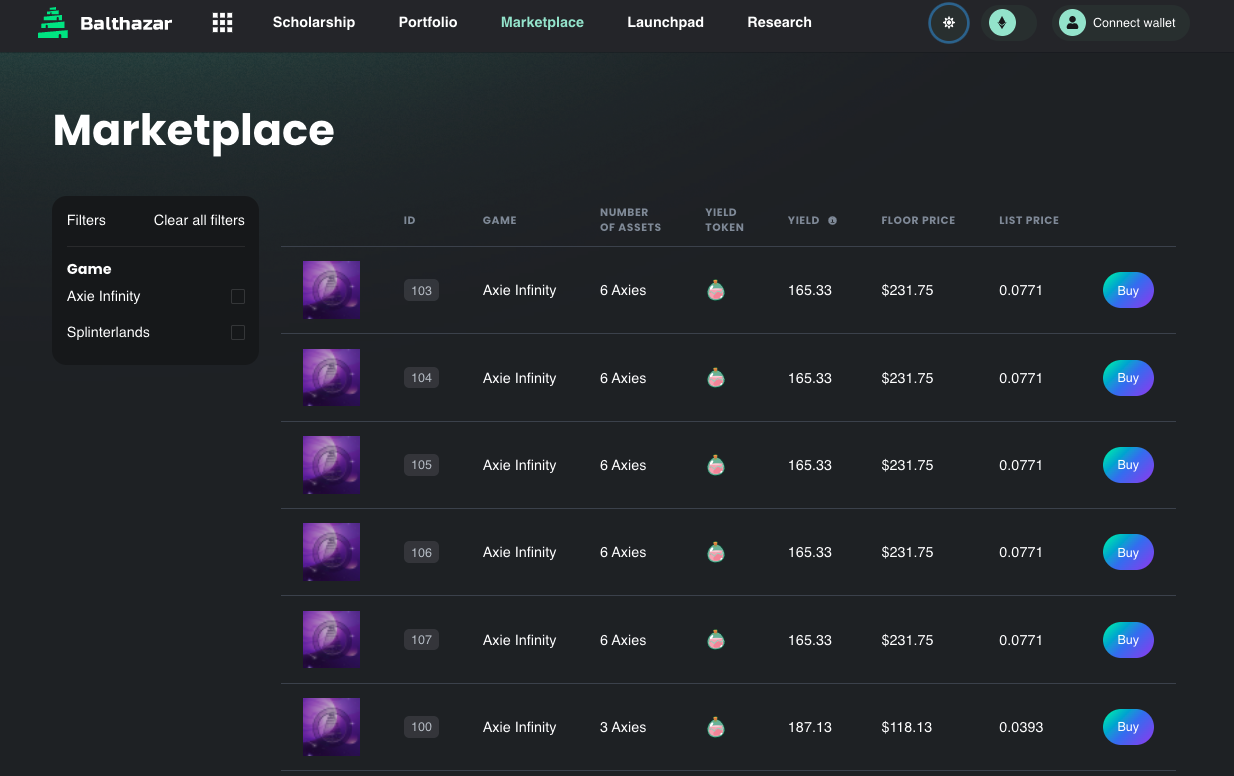Buy the listing with ID 100
This screenshot has height=776, width=1234.
pyautogui.click(x=1128, y=727)
